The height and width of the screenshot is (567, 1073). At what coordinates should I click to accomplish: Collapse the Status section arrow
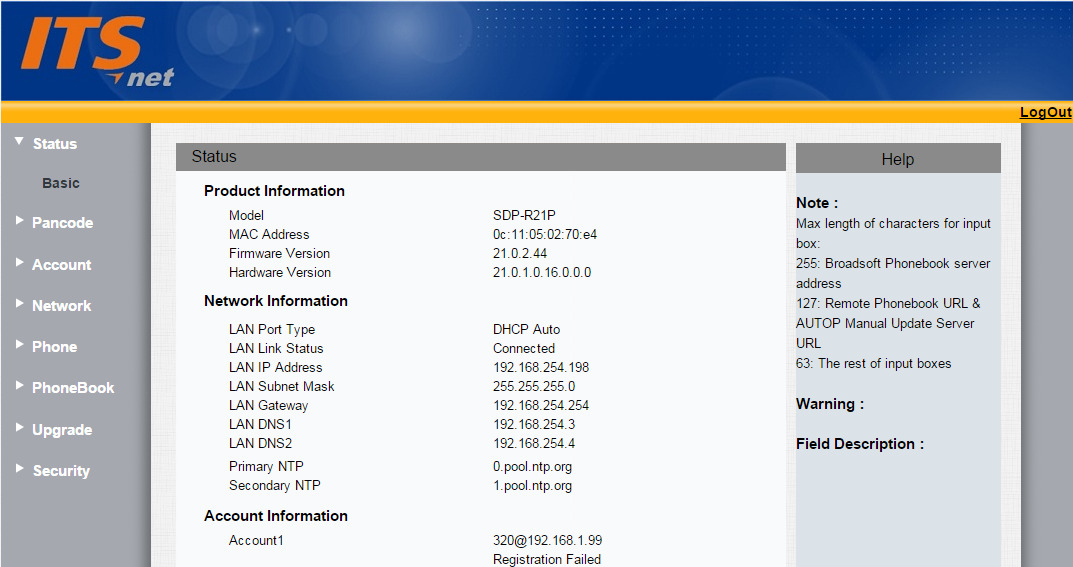click(19, 142)
